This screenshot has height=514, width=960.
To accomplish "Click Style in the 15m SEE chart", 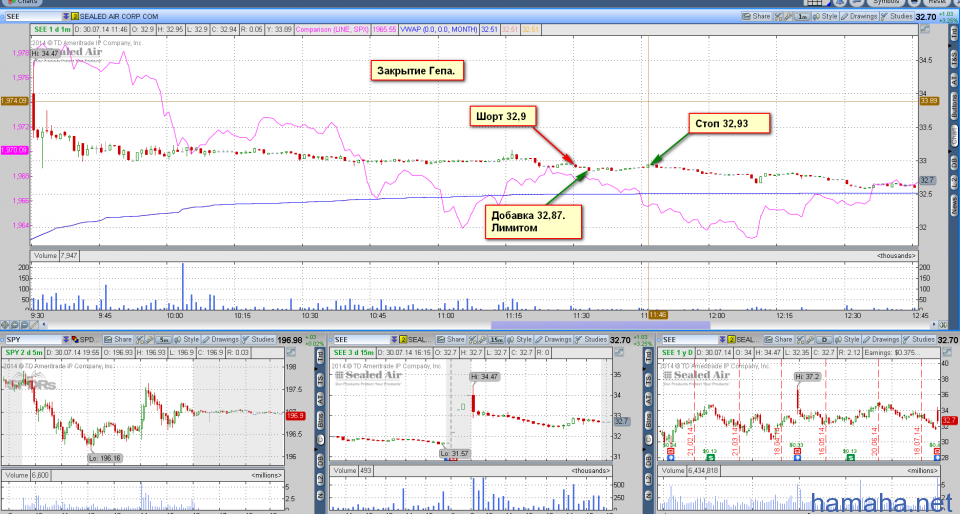I will pos(519,340).
